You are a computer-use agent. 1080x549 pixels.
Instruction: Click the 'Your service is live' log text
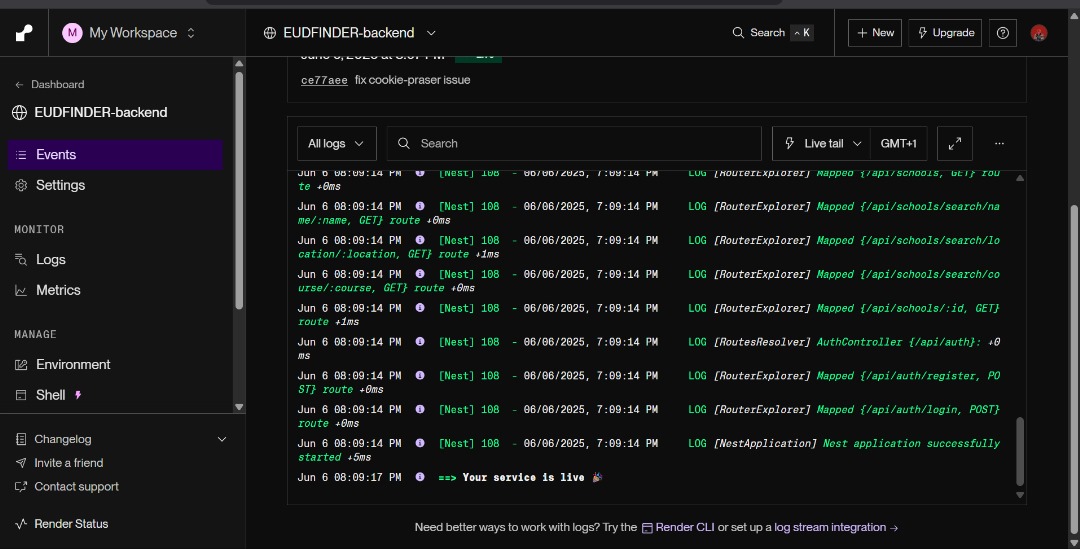pos(523,477)
